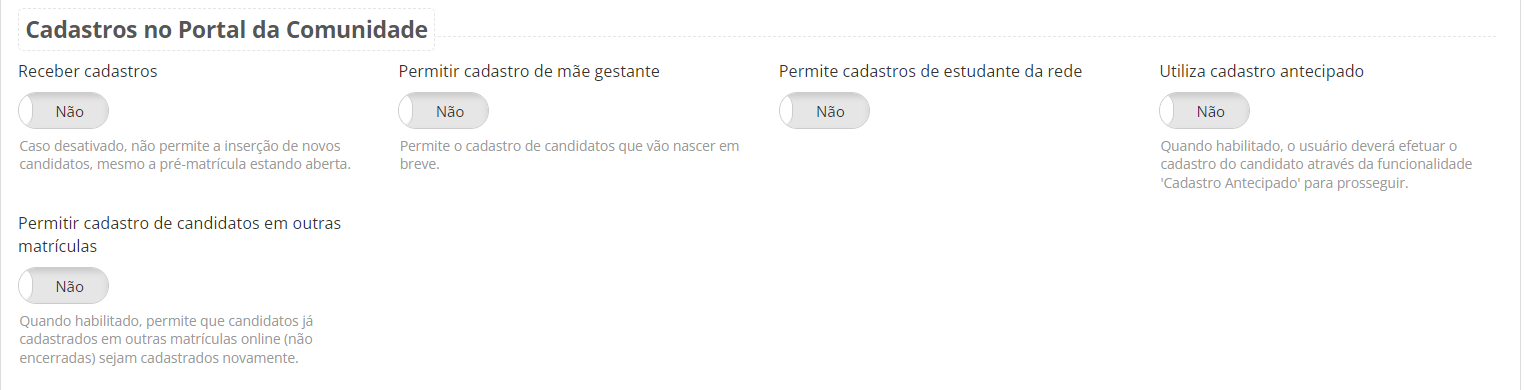Click help text about candidates "que vão nascer"
1524x390 pixels.
coord(569,155)
